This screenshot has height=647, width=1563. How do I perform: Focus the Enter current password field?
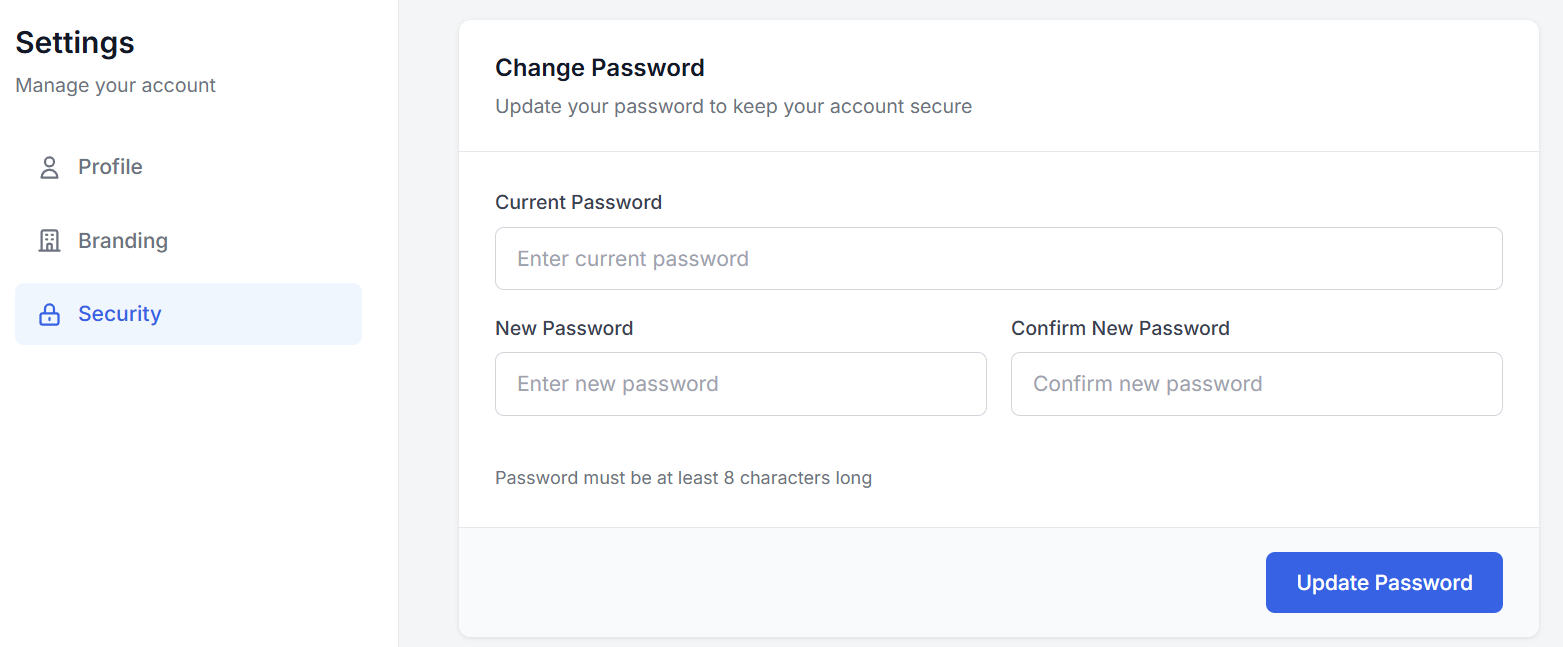pos(998,259)
